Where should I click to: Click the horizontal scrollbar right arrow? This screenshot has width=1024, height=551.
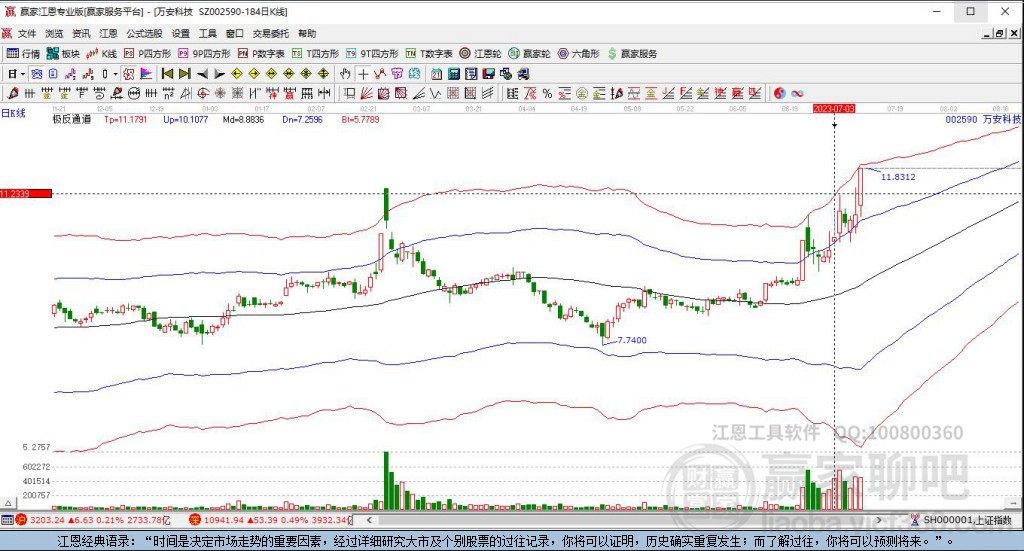tap(878, 520)
